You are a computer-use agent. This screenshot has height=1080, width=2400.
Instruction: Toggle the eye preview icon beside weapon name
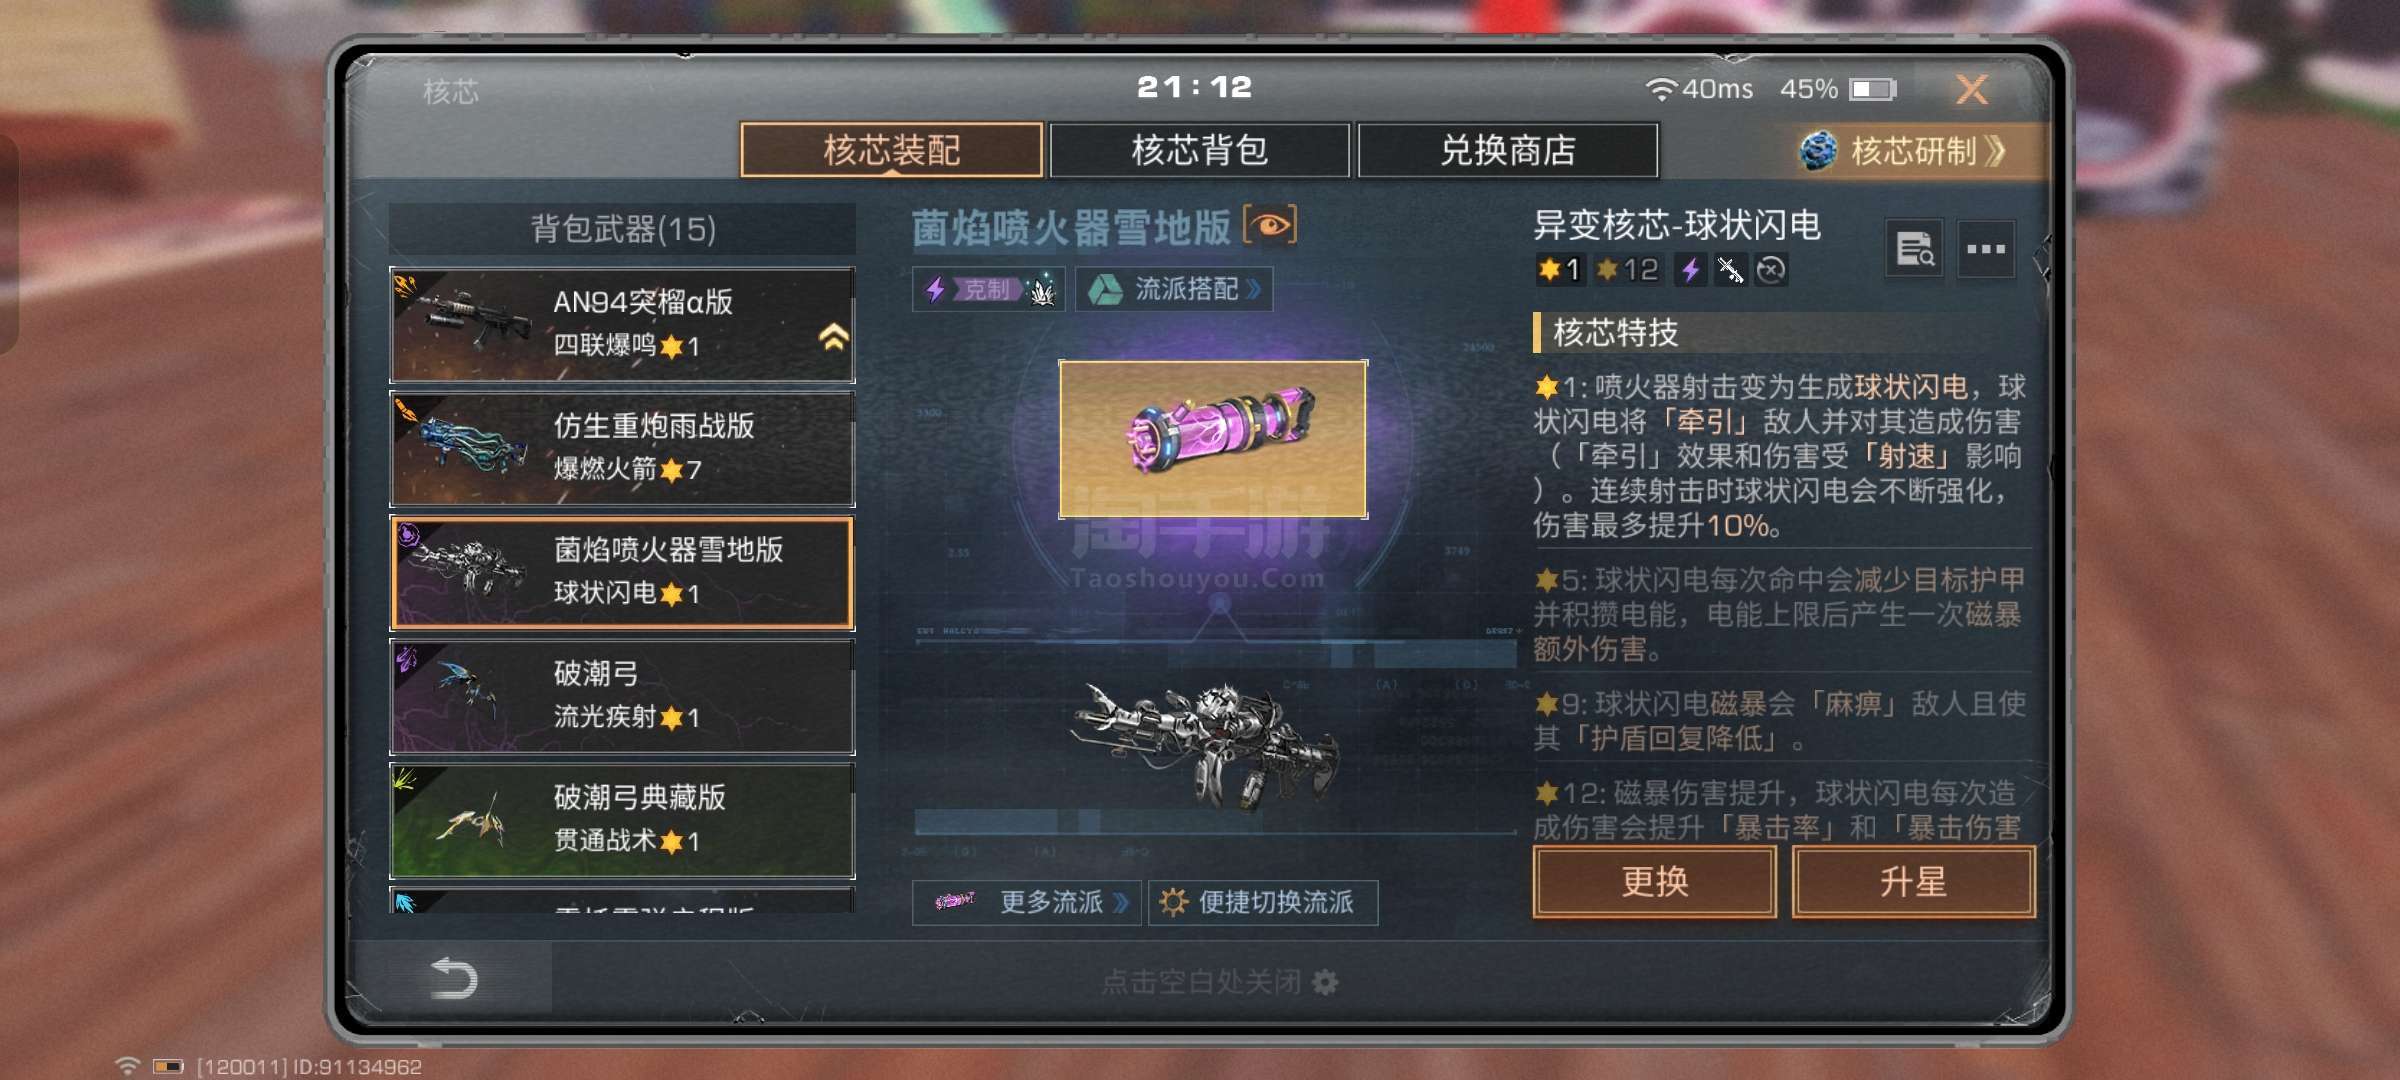pyautogui.click(x=1270, y=225)
